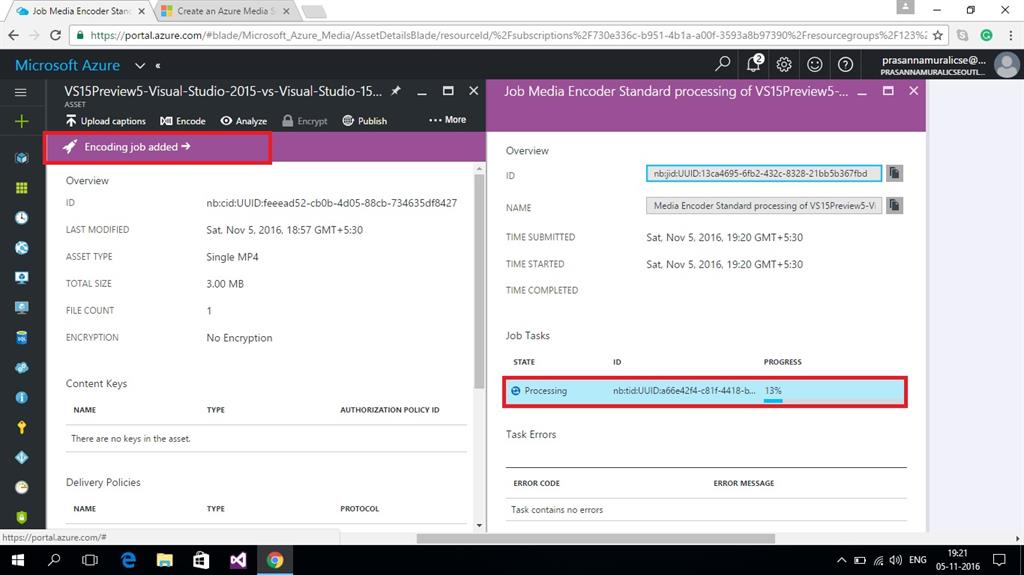This screenshot has width=1024, height=575.
Task: Open the clock Recent icon in sidebar
Action: pyautogui.click(x=22, y=218)
